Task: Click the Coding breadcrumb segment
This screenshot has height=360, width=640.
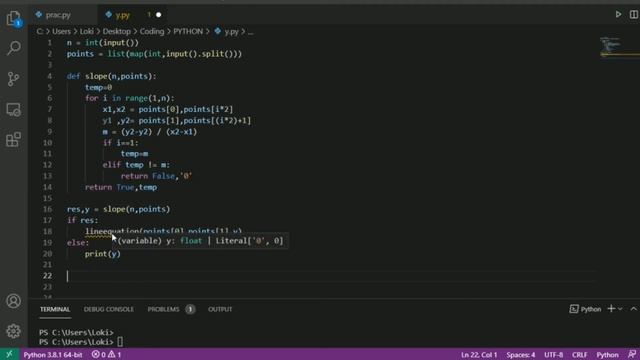Action: [152, 31]
